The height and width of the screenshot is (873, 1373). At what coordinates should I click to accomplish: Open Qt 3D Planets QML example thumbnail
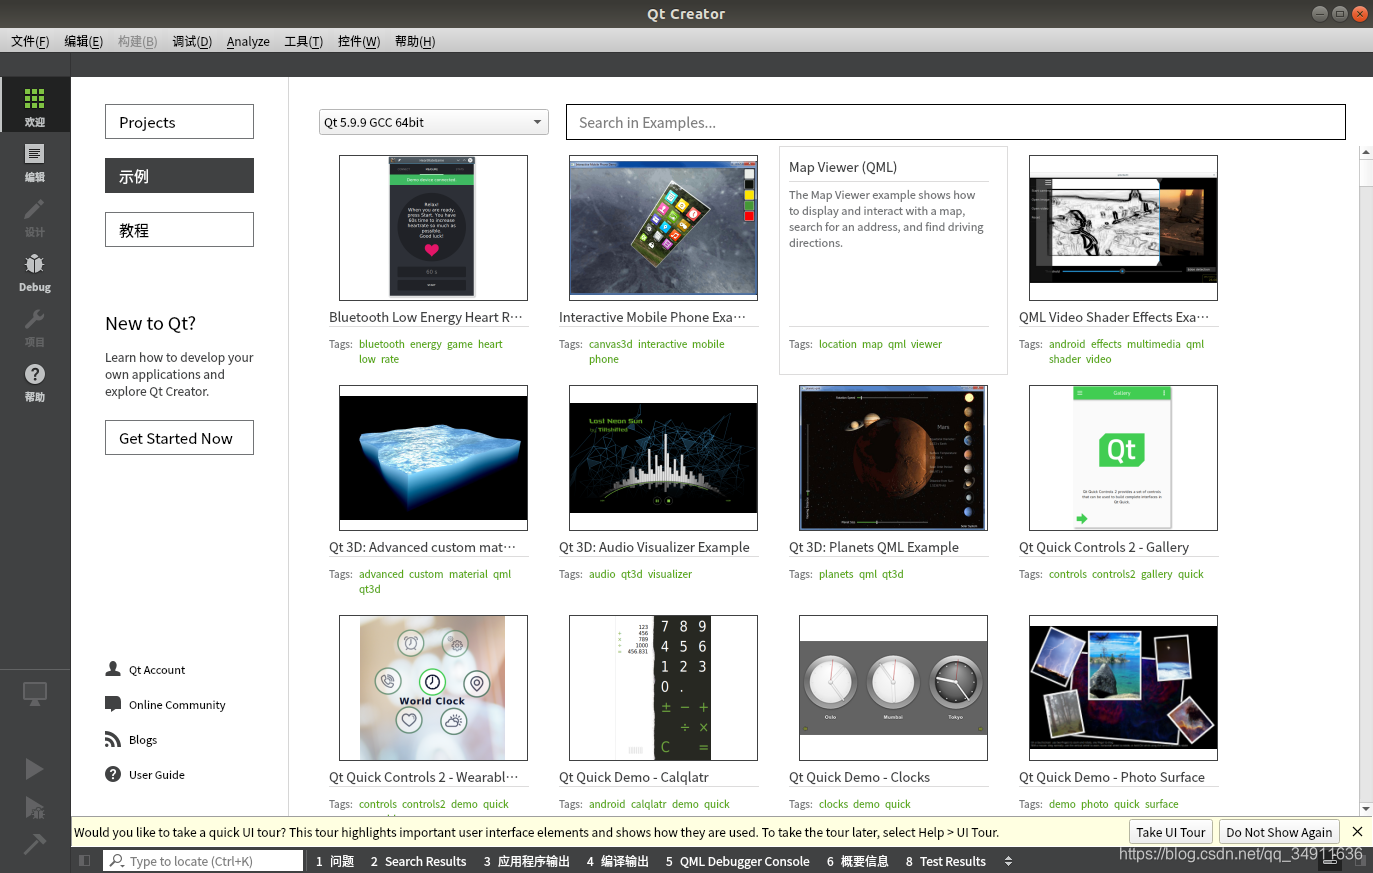[893, 458]
